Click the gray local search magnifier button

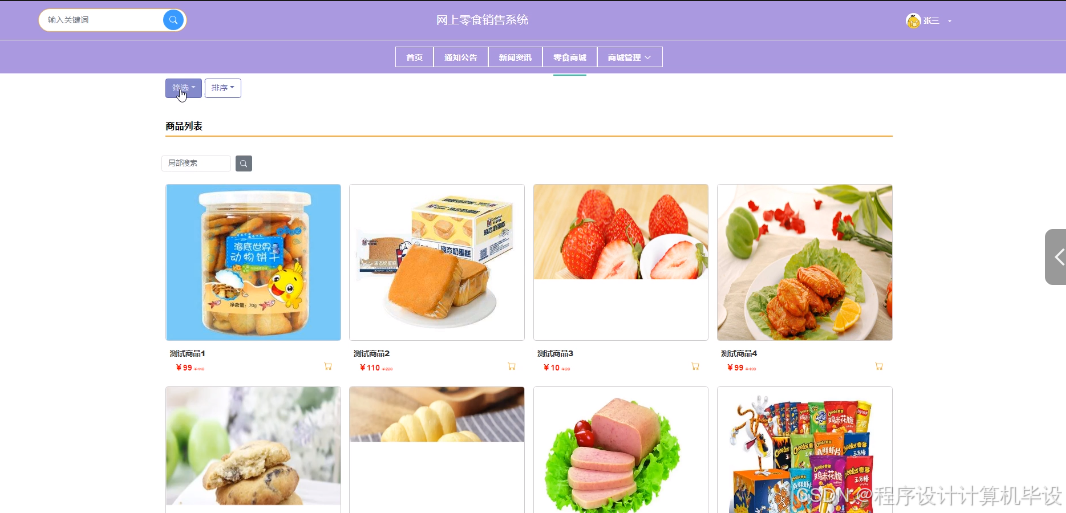pyautogui.click(x=243, y=164)
